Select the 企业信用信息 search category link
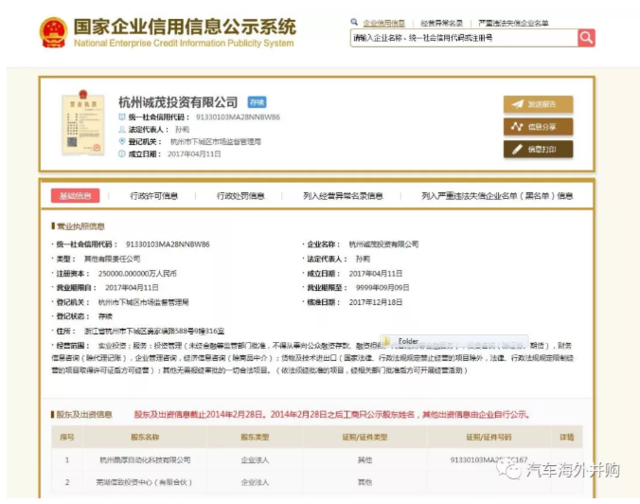This screenshot has height=504, width=640. point(384,23)
